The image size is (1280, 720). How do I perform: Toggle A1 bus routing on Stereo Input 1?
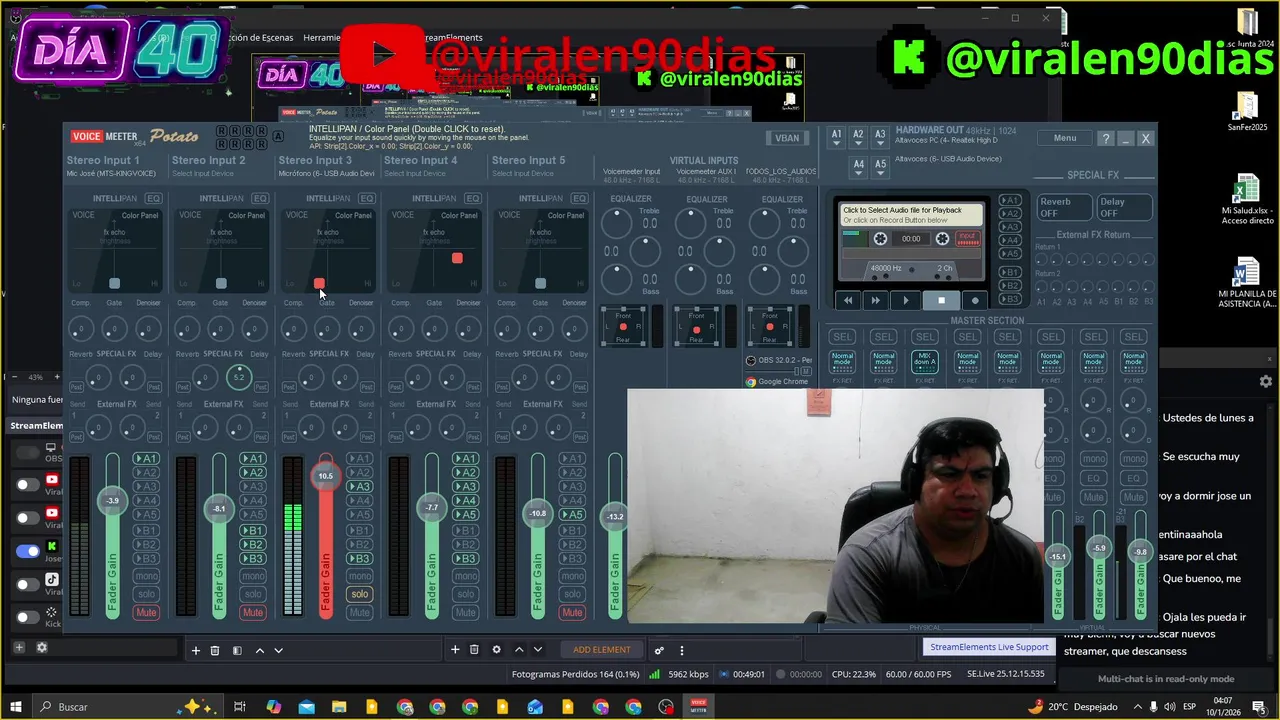tap(147, 459)
